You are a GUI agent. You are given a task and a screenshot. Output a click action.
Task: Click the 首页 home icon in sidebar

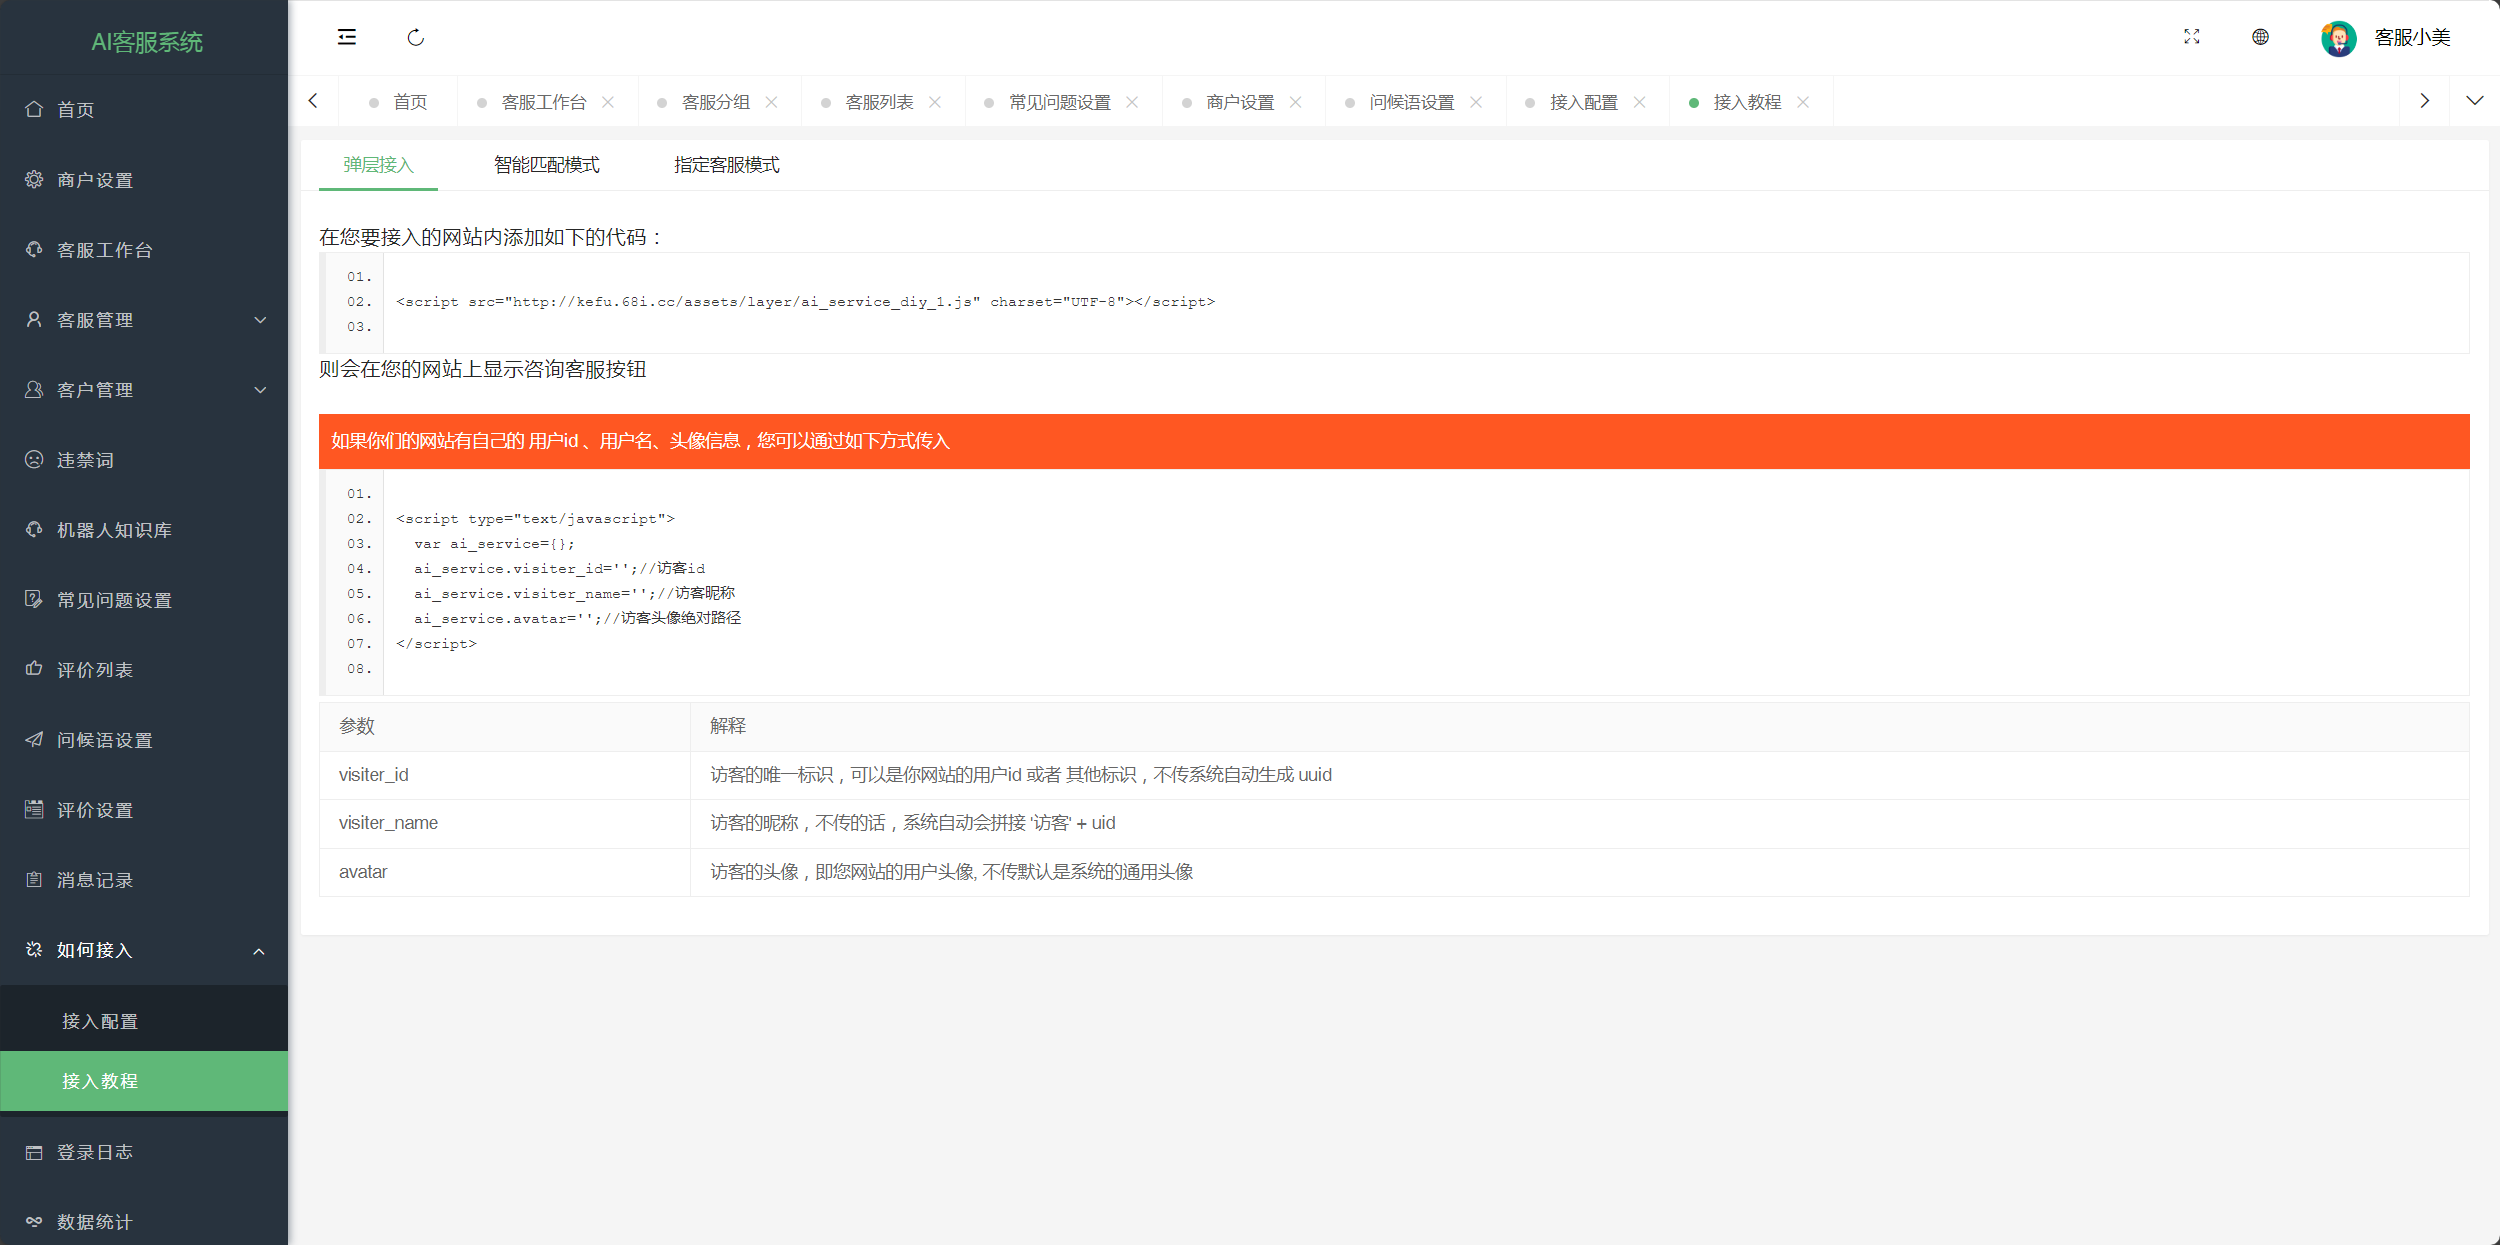point(34,109)
